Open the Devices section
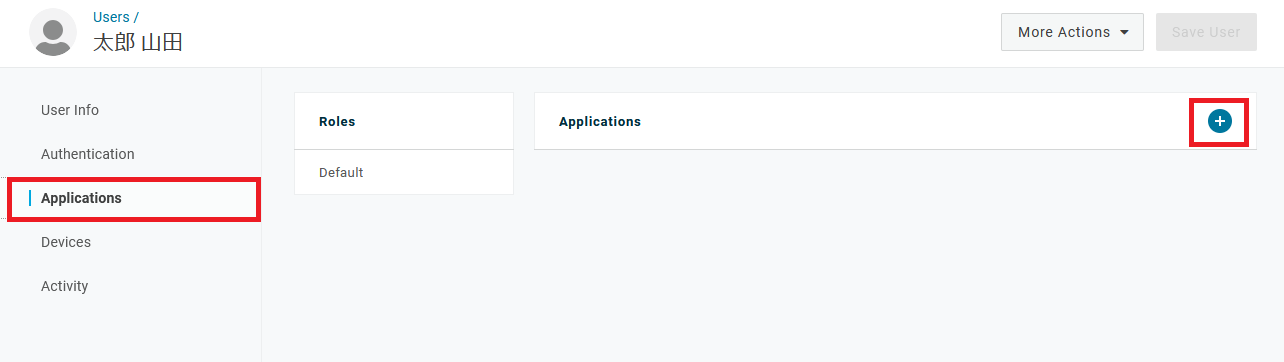Image resolution: width=1284 pixels, height=362 pixels. pyautogui.click(x=66, y=242)
